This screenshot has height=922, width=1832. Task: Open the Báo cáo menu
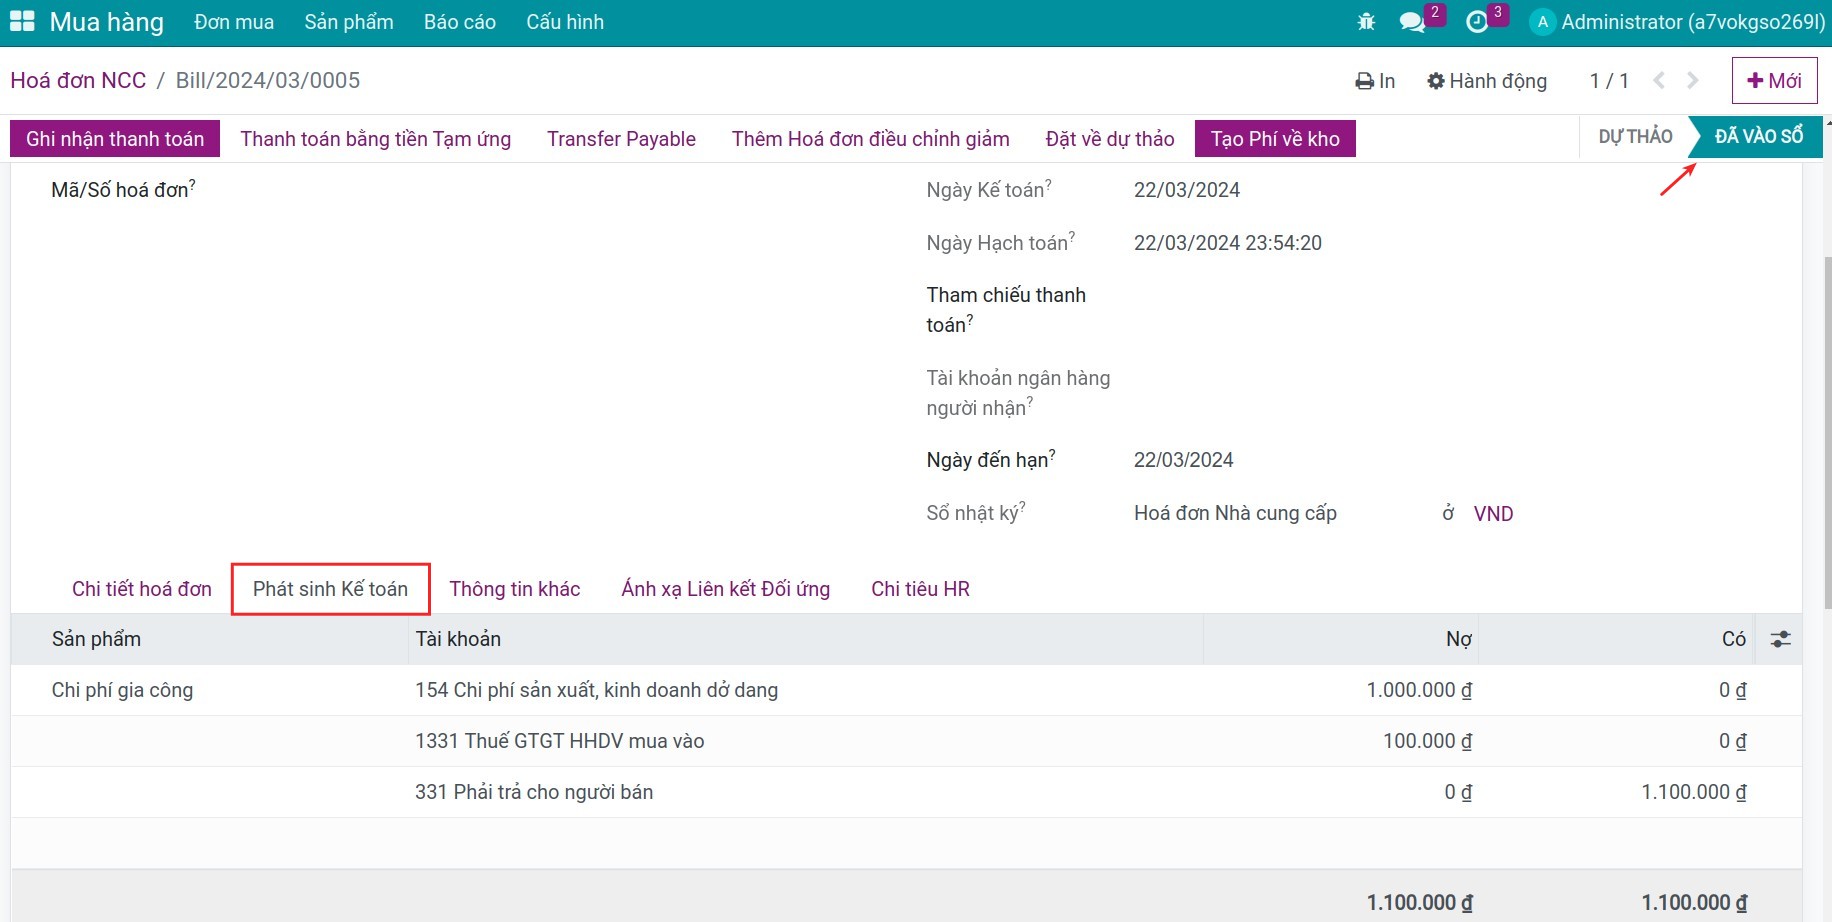pos(460,22)
